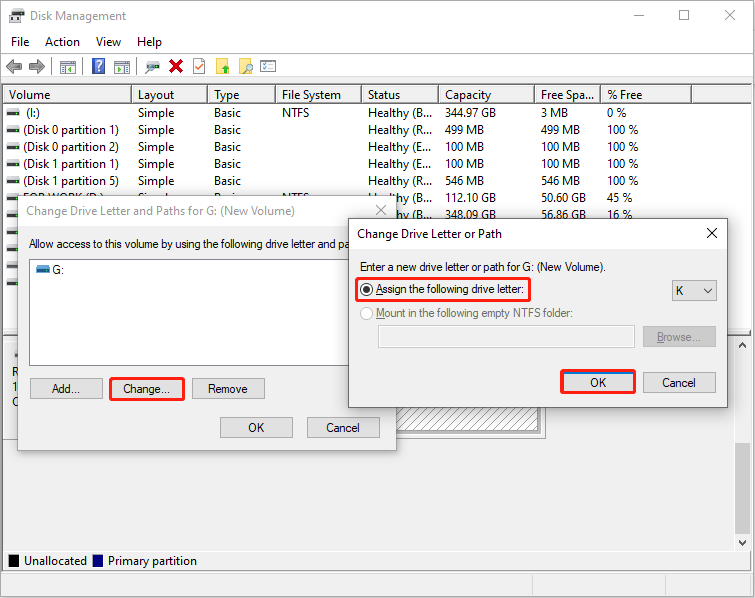Click the Properties checkmark page icon

pyautogui.click(x=199, y=66)
